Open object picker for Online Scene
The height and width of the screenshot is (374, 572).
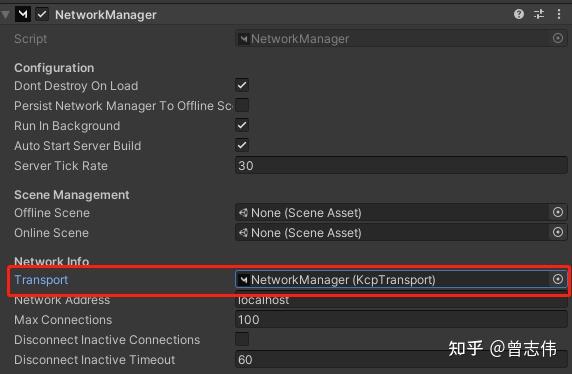pos(558,232)
